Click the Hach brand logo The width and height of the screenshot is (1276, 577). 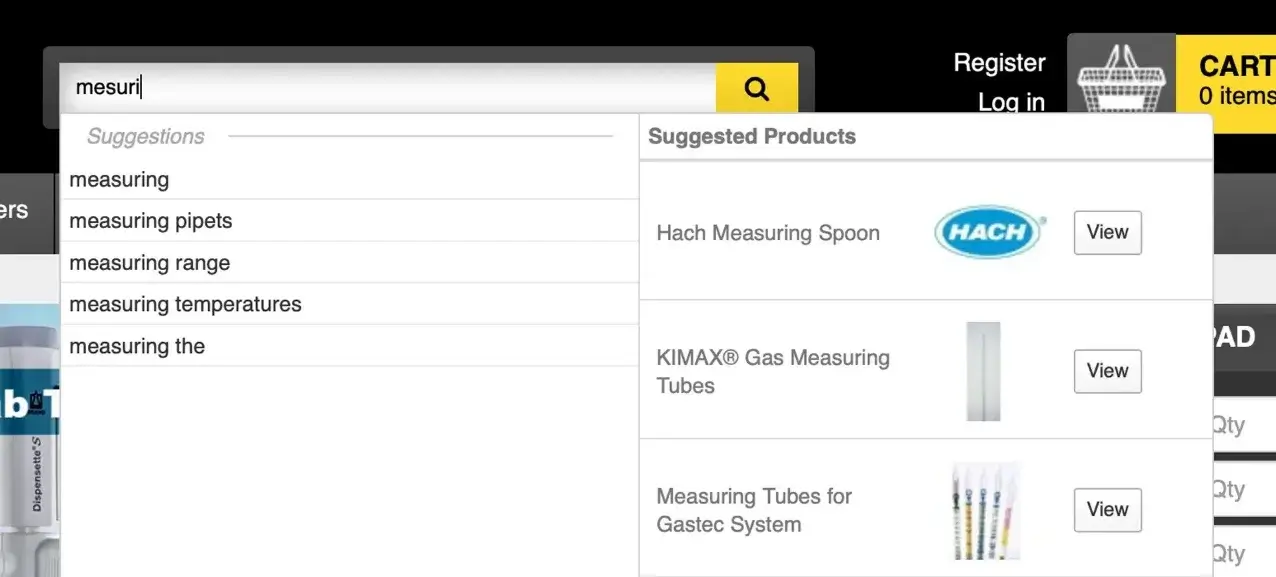tap(989, 233)
